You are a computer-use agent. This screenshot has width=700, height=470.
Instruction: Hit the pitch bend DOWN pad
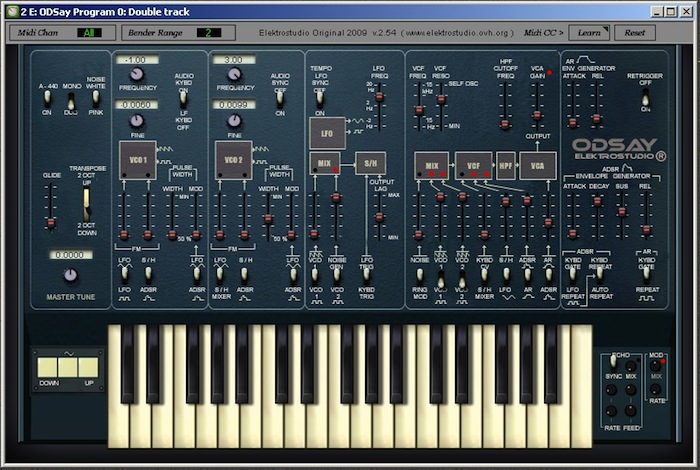click(x=47, y=367)
